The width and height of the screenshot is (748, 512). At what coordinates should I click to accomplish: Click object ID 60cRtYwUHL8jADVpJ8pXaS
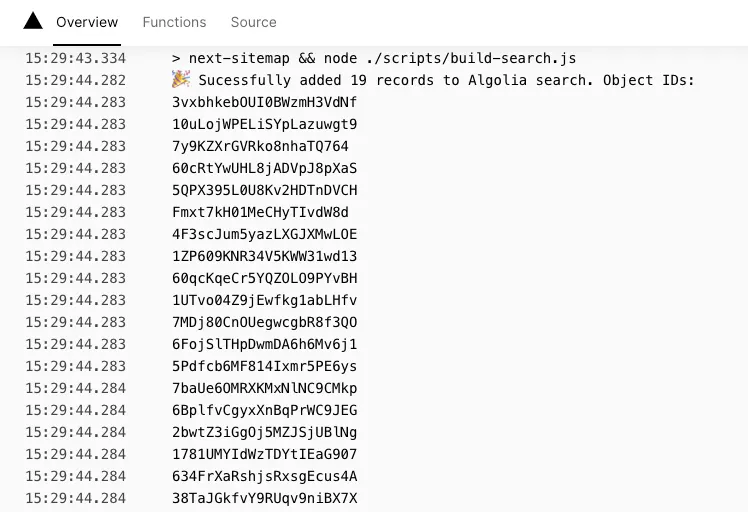[x=264, y=168]
